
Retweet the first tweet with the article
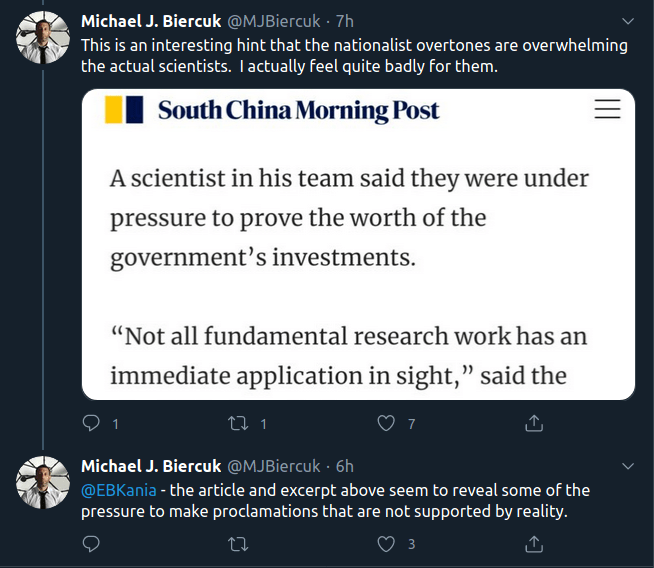[x=238, y=423]
